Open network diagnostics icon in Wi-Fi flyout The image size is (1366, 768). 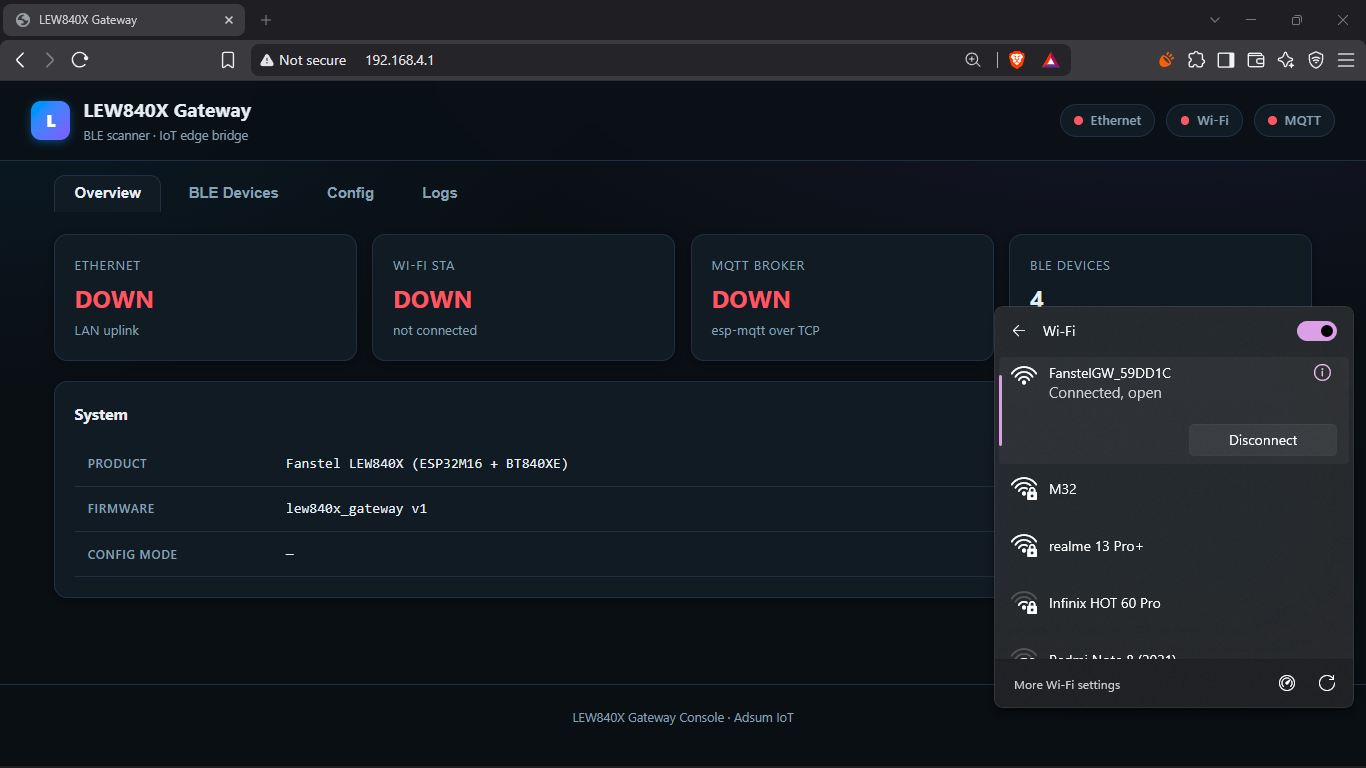(1287, 683)
